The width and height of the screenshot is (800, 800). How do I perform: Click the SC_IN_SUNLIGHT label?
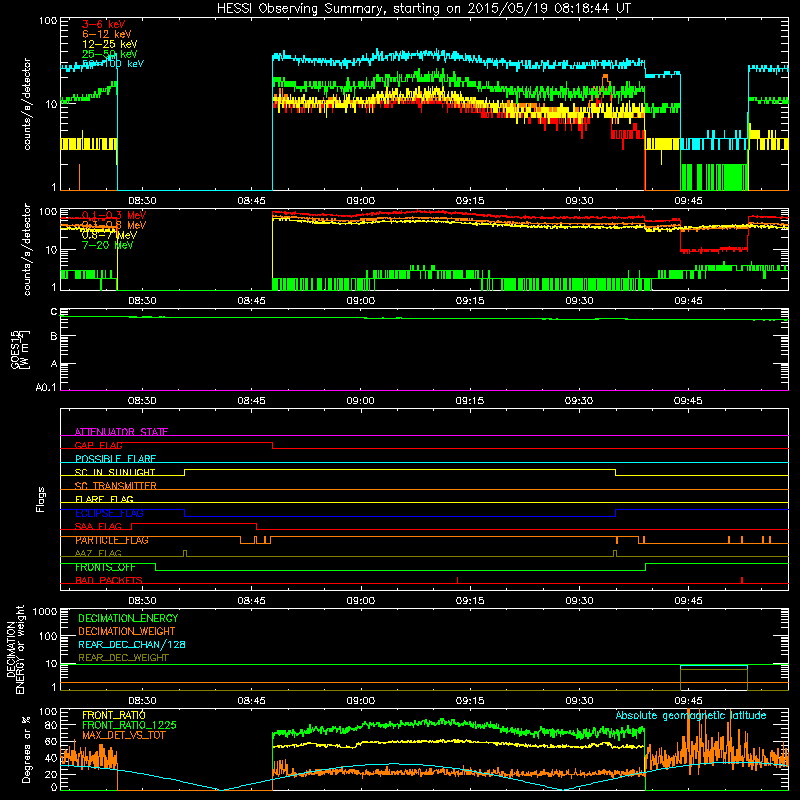(x=115, y=472)
